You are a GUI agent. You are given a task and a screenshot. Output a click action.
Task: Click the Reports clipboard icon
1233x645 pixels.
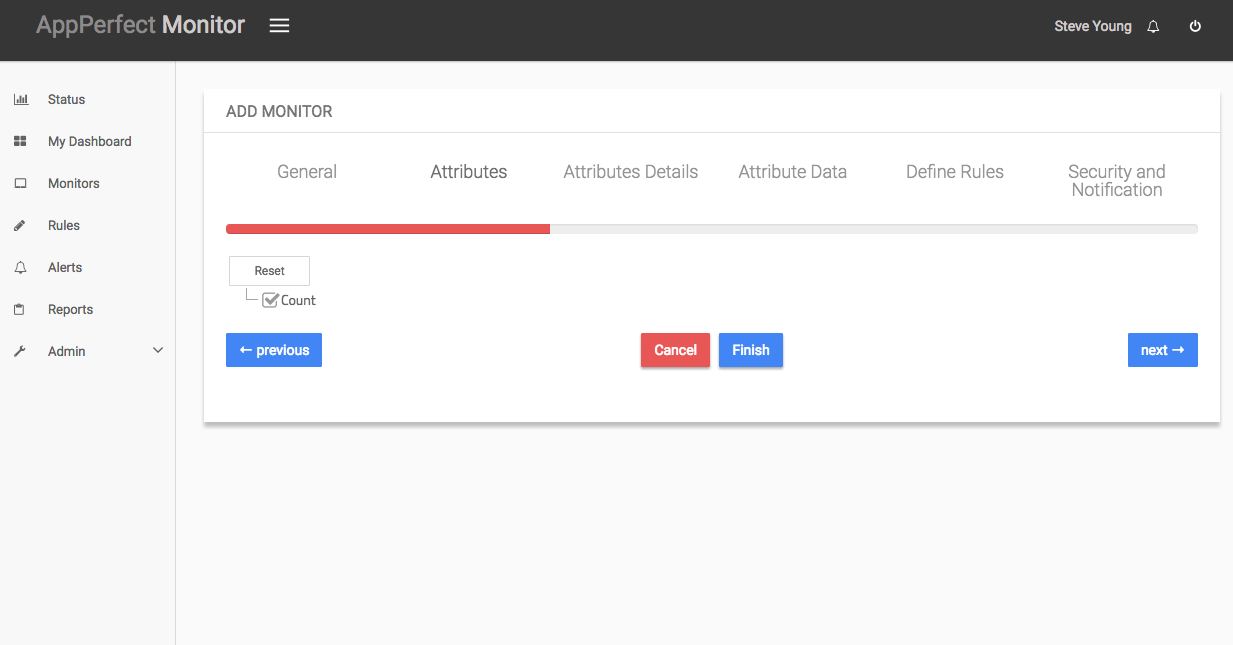coord(20,309)
